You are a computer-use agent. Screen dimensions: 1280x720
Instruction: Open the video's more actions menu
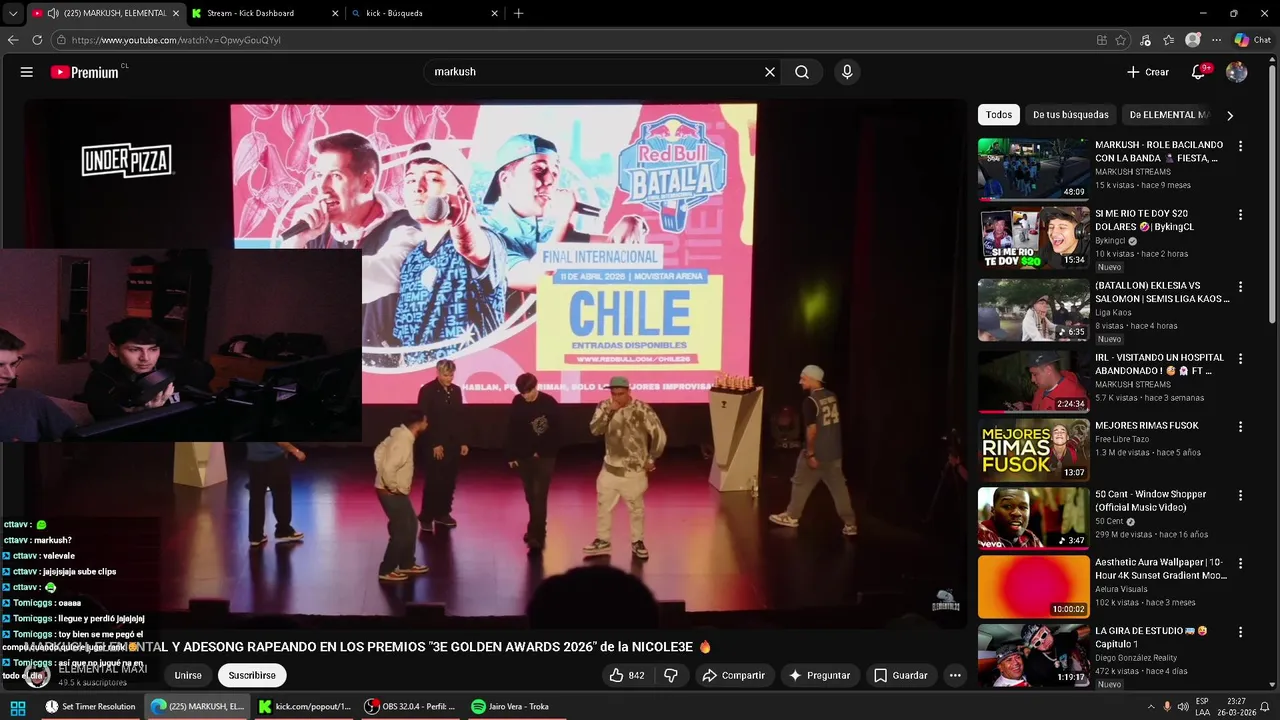coord(955,675)
